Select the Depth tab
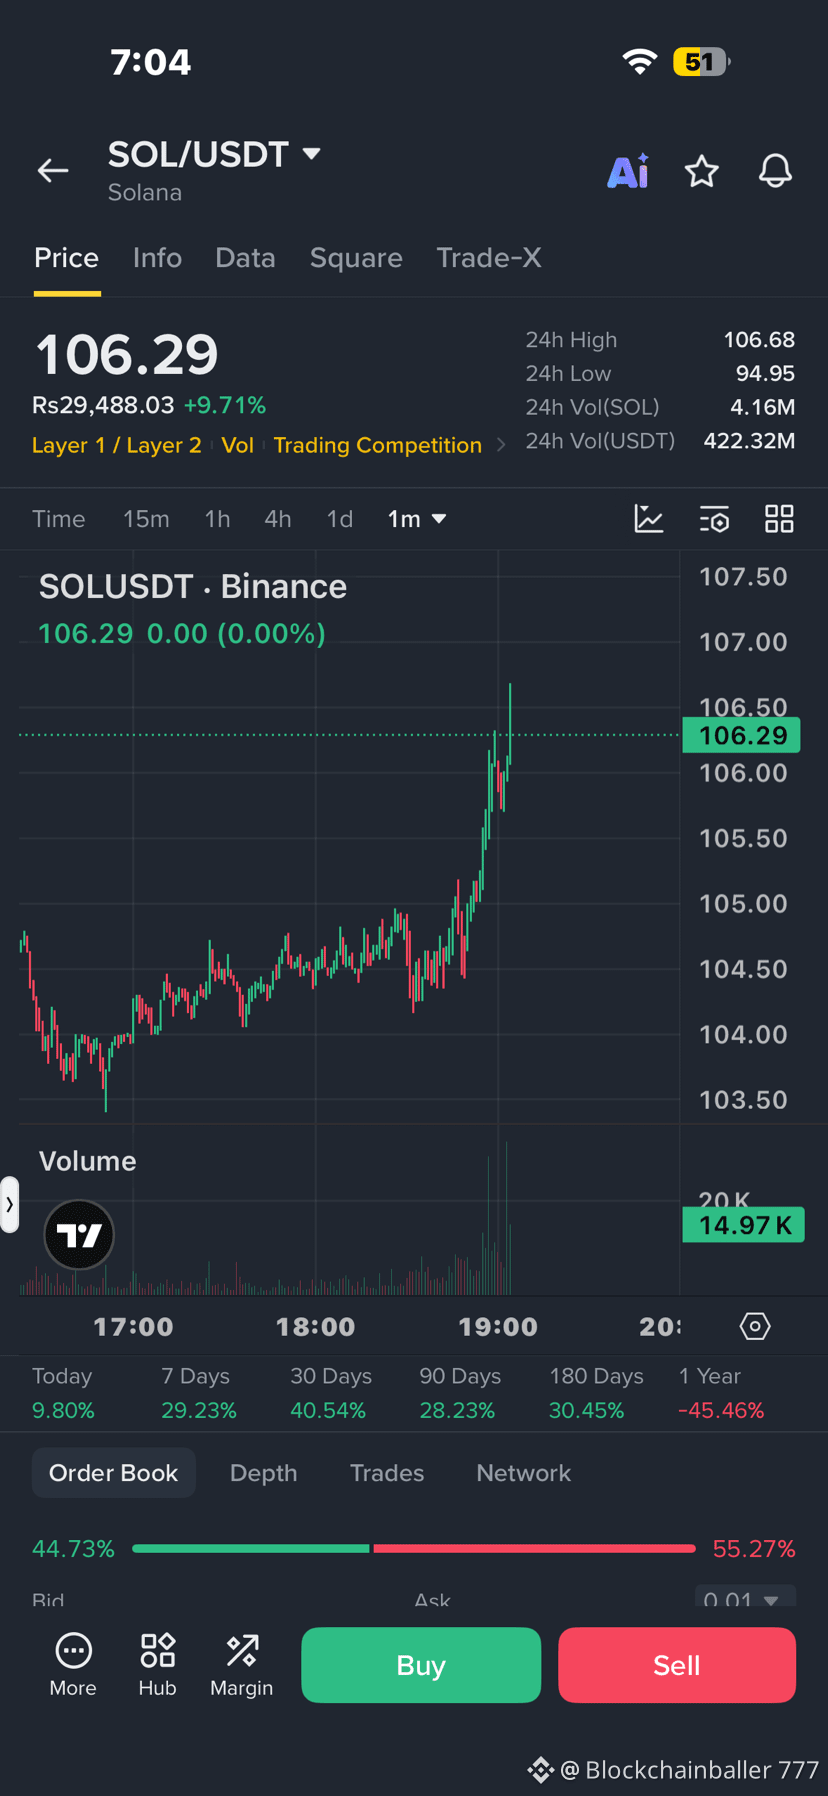 [x=263, y=1473]
